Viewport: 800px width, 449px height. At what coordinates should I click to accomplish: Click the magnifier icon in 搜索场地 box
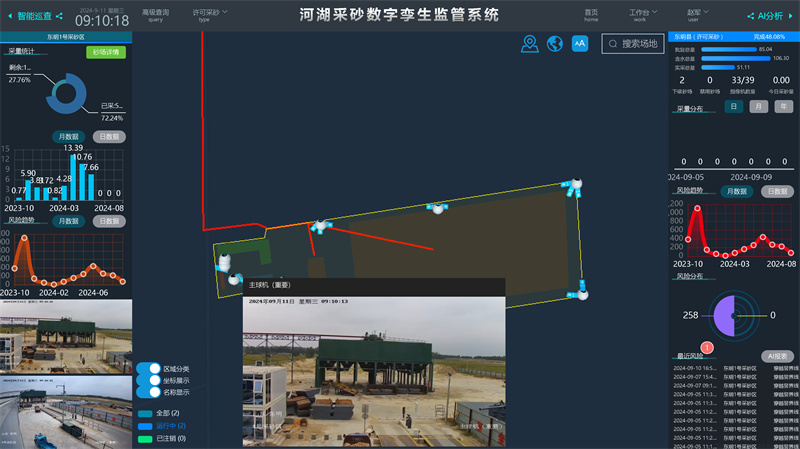(x=613, y=44)
